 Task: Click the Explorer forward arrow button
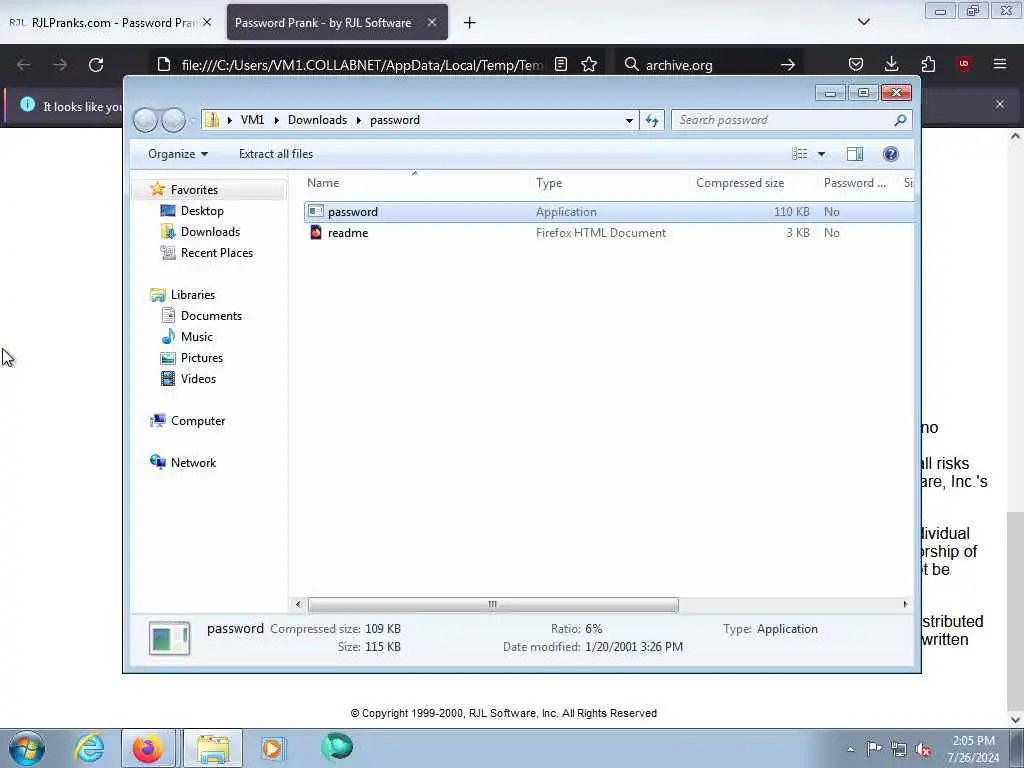(174, 120)
